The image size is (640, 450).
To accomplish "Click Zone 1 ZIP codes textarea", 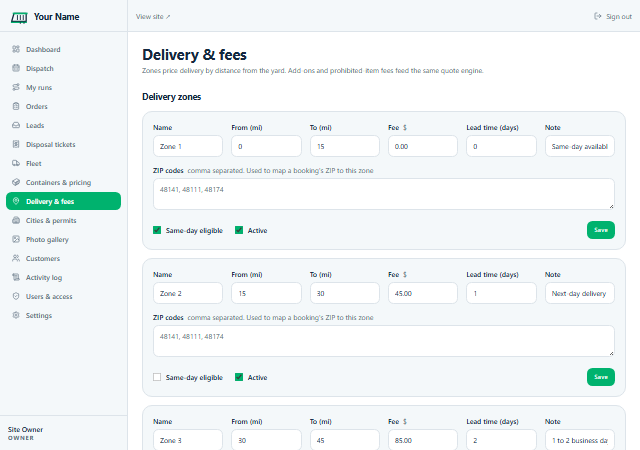I will [384, 194].
